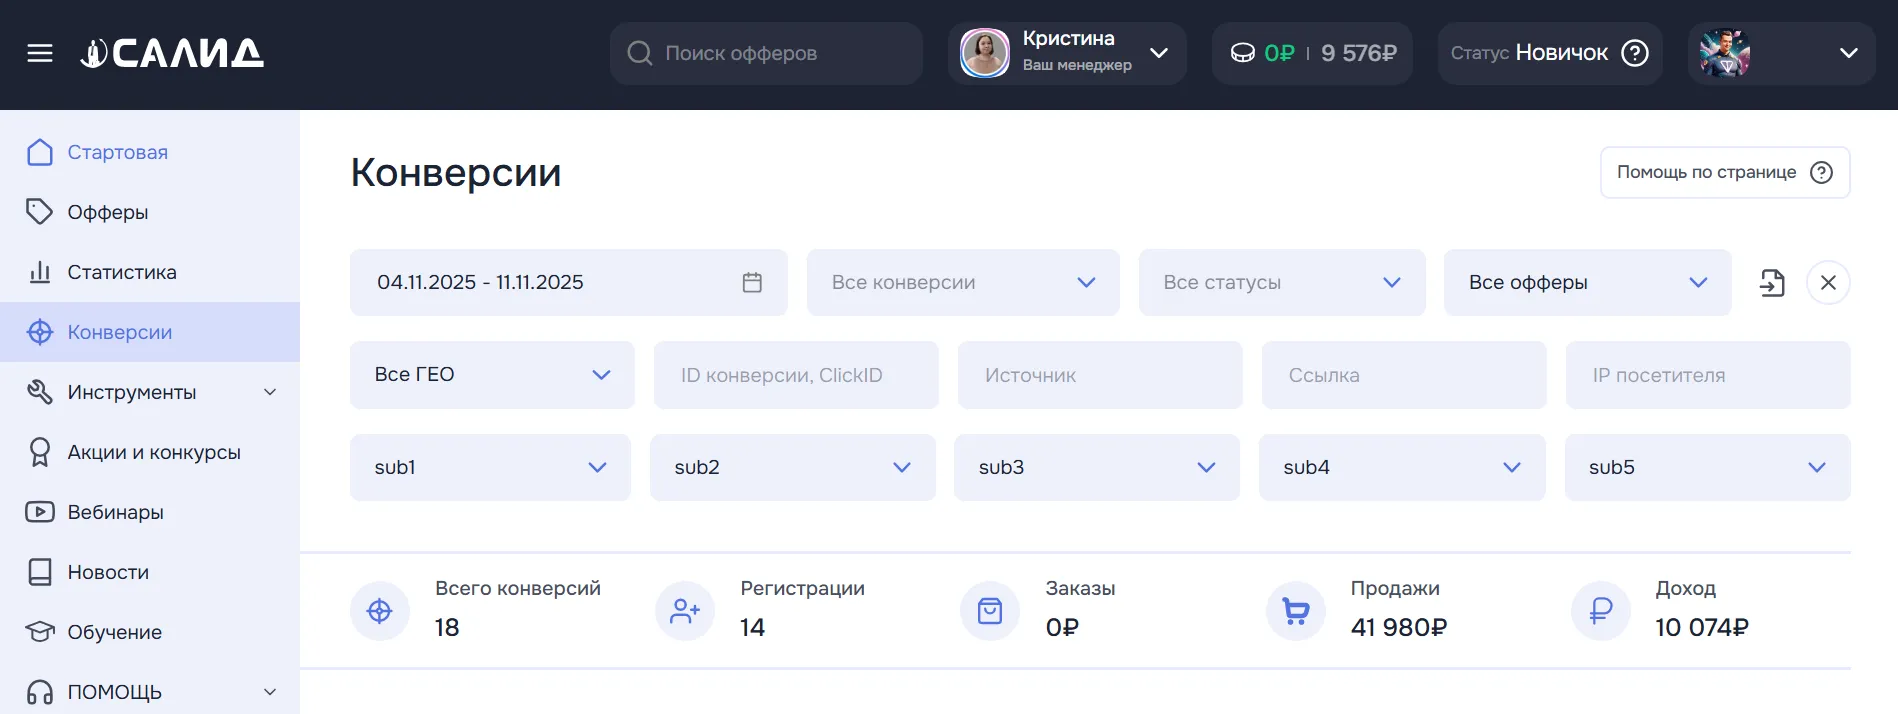Expand the ПОМОЩЬ sidebar chevron
Viewport: 1898px width, 714px height.
(x=270, y=692)
